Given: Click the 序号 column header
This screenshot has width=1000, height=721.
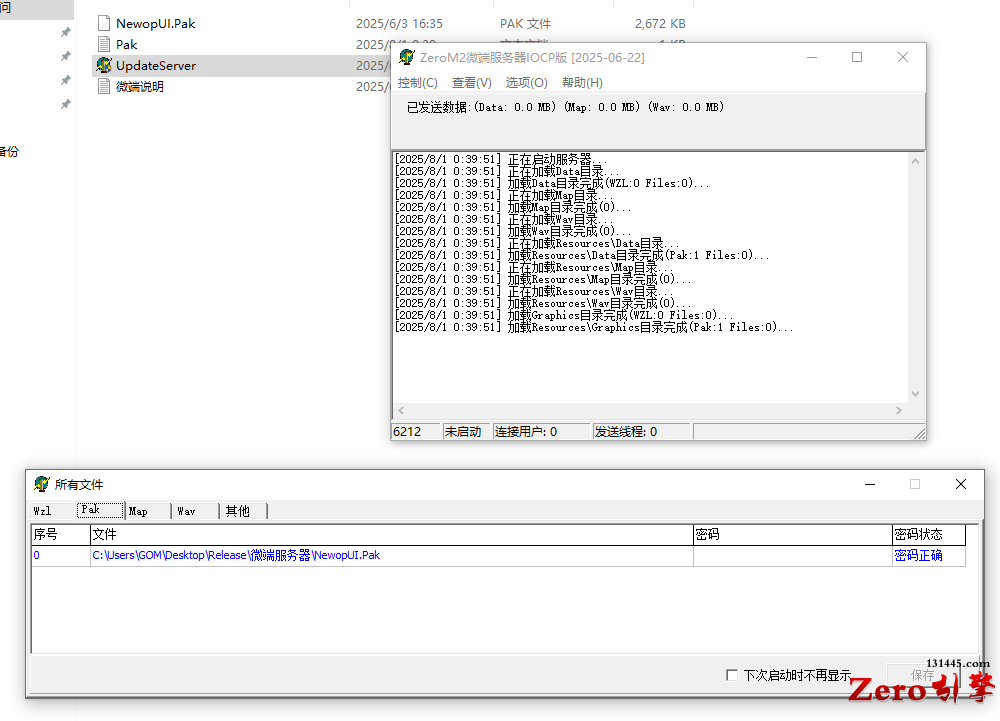Looking at the screenshot, I should pos(61,535).
